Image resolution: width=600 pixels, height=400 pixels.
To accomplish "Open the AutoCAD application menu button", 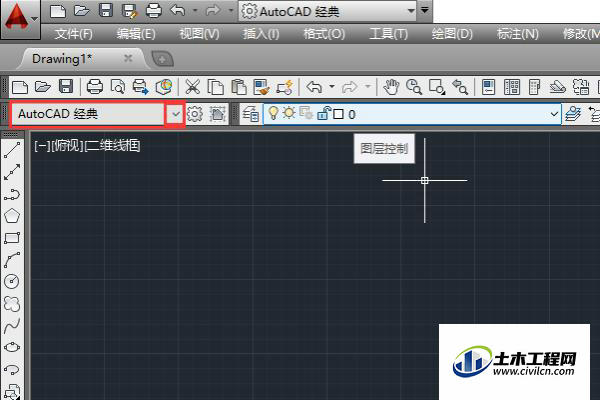I will click(20, 18).
